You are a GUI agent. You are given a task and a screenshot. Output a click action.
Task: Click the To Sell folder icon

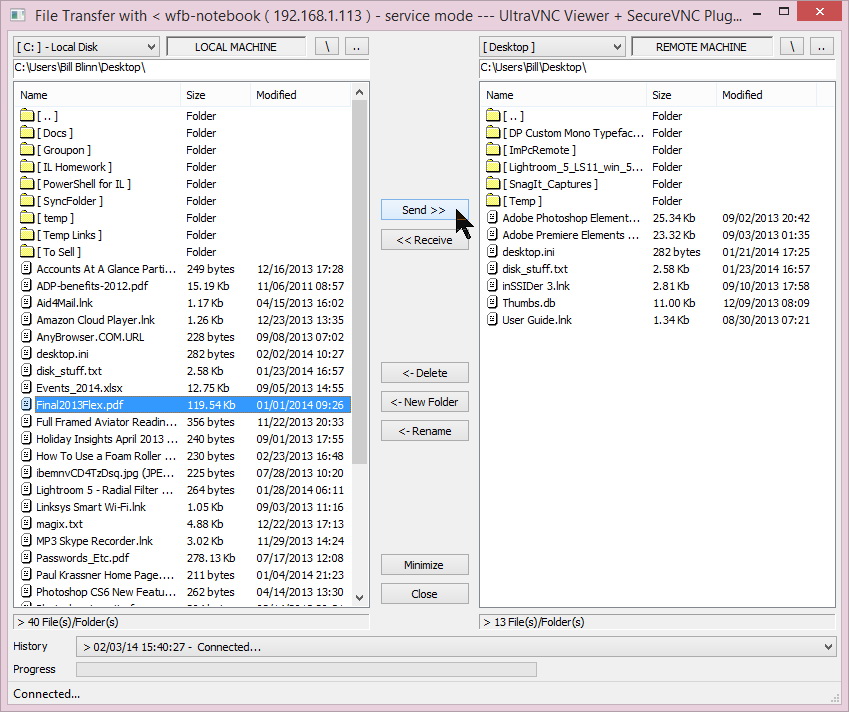[27, 251]
